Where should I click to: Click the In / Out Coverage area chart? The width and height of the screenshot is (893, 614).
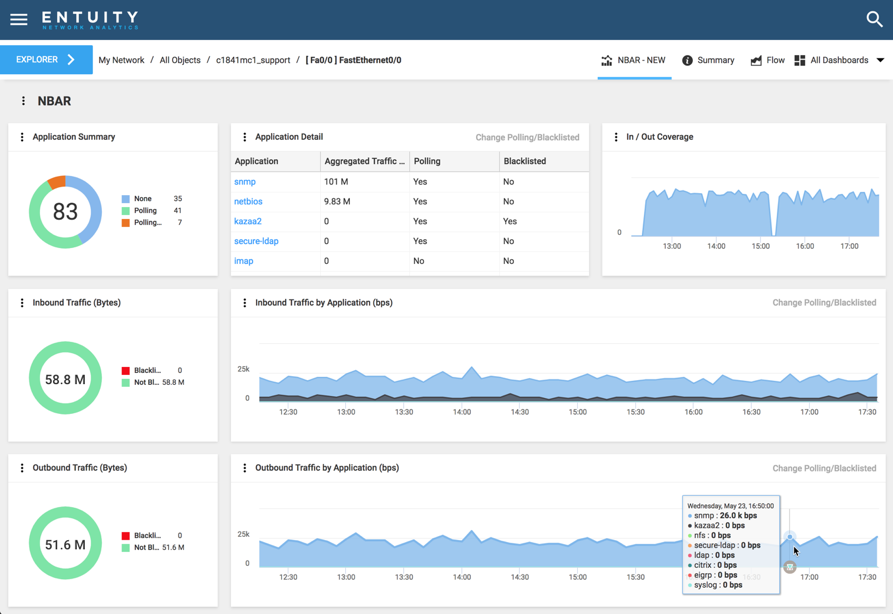(755, 212)
